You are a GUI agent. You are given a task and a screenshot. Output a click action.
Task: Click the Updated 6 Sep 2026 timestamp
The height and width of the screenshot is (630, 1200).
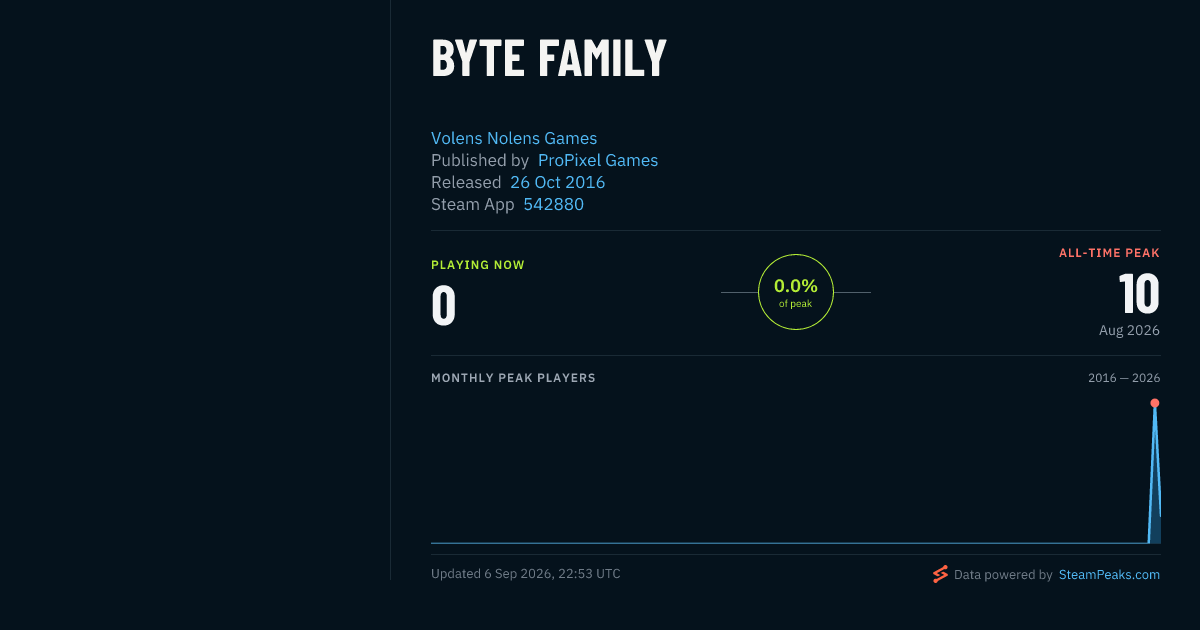click(526, 574)
